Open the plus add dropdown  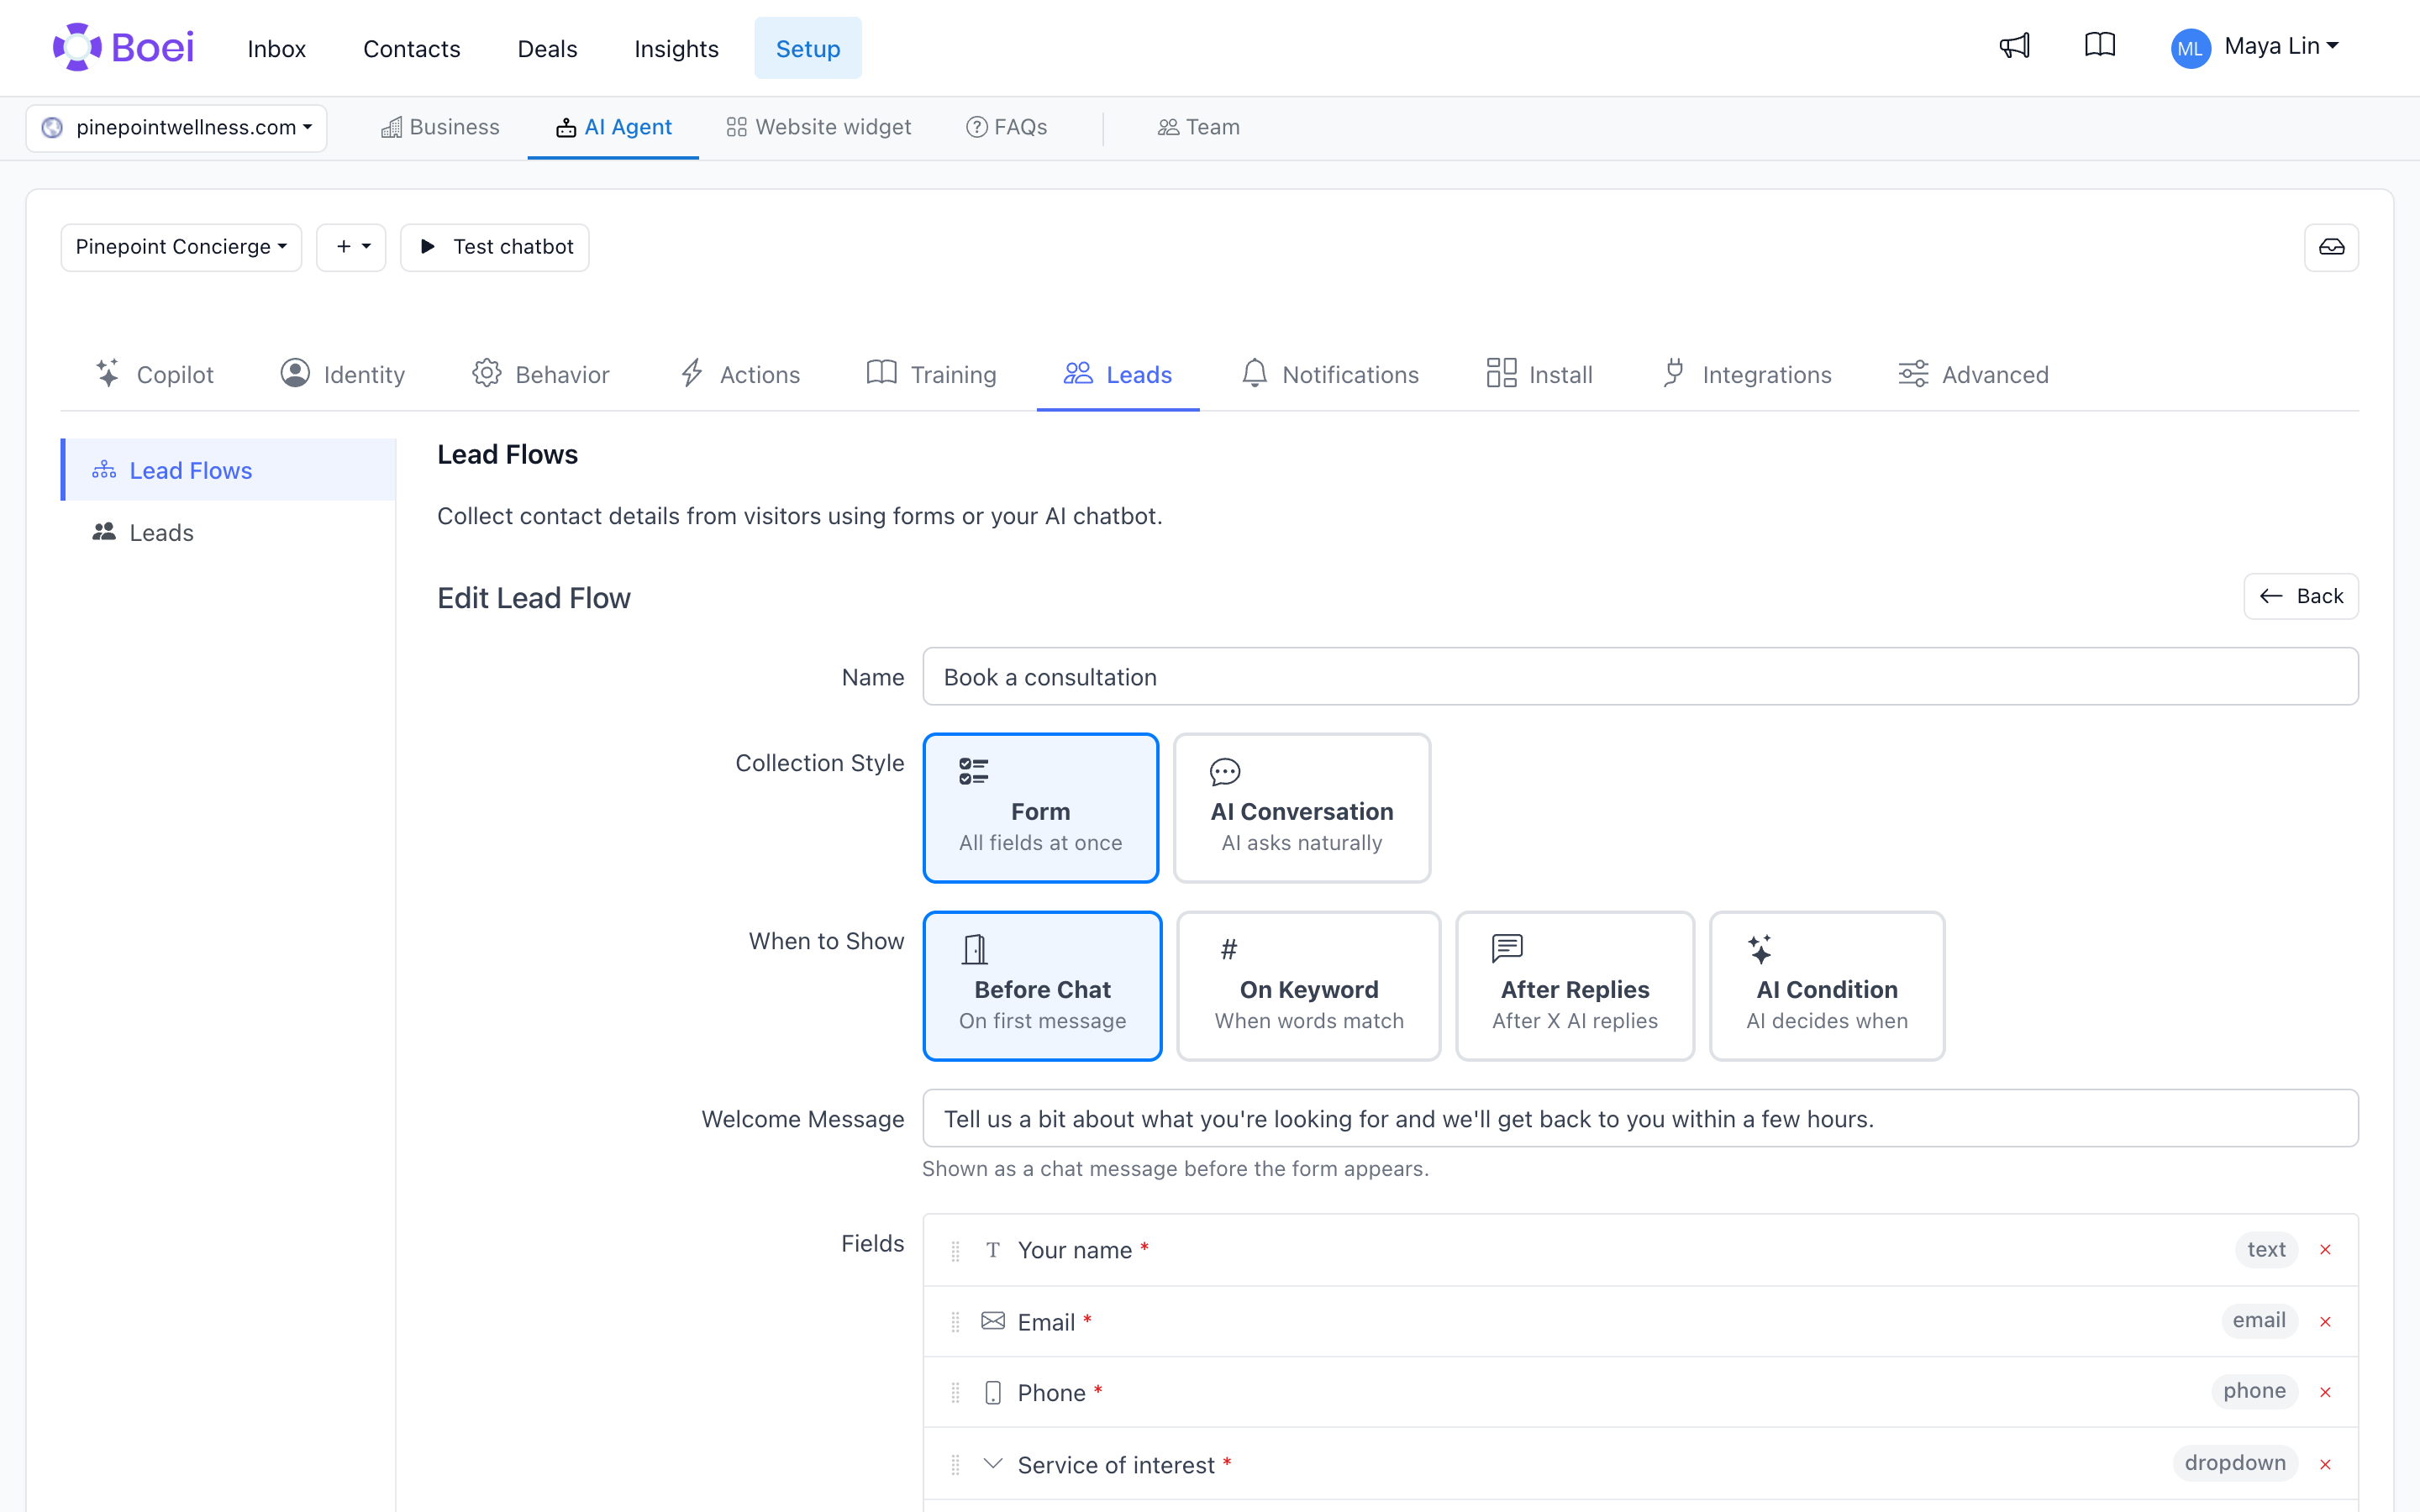click(351, 247)
